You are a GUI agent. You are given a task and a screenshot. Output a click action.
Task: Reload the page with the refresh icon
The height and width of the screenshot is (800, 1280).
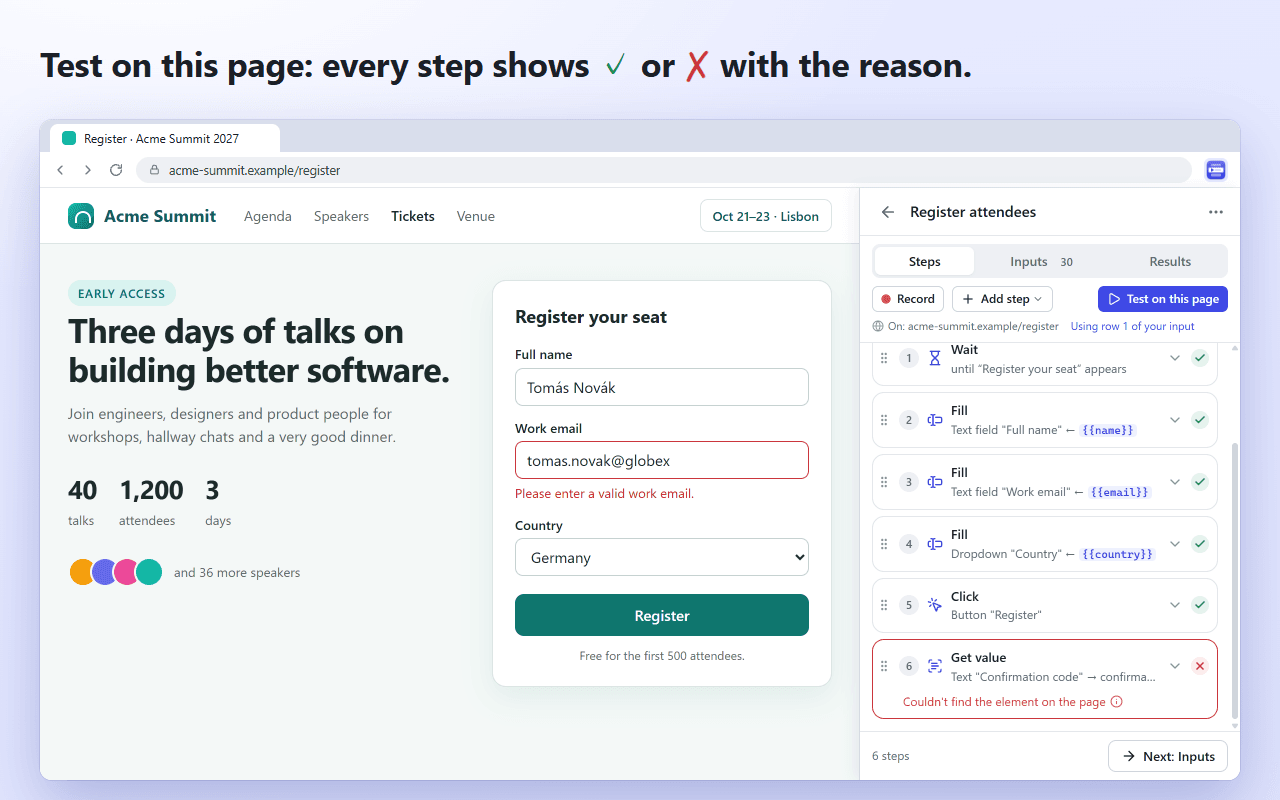tap(116, 170)
